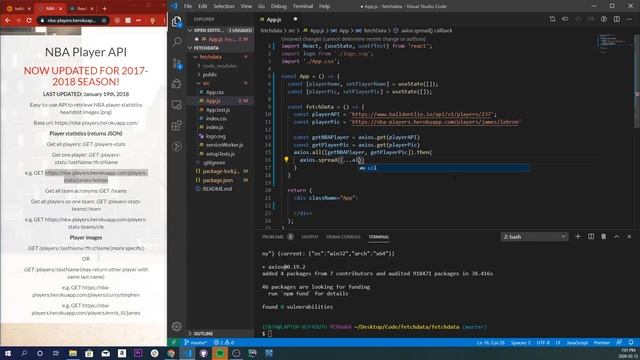Open the Manage settings gear
This screenshot has height=360, width=640.
click(177, 326)
